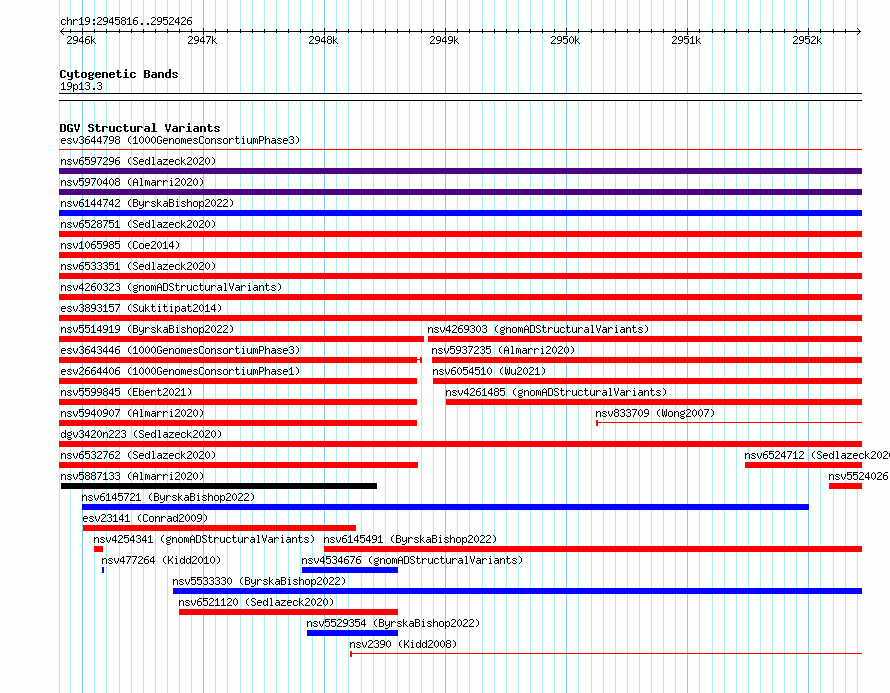Click the red nsv6524712 variant bar
890x693 pixels.
coord(804,465)
